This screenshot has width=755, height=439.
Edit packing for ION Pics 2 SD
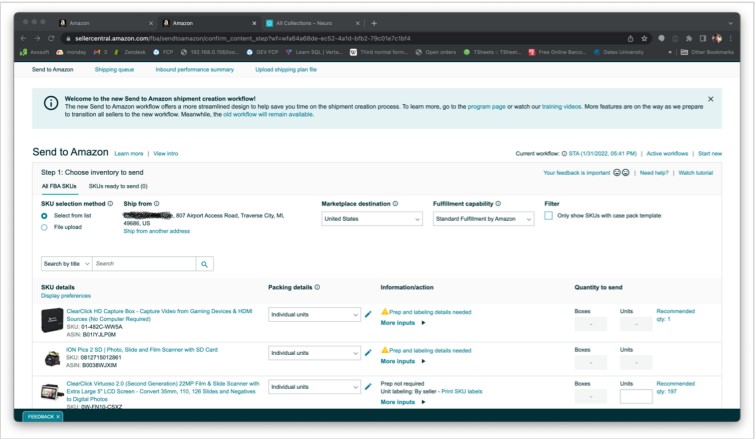tap(368, 353)
